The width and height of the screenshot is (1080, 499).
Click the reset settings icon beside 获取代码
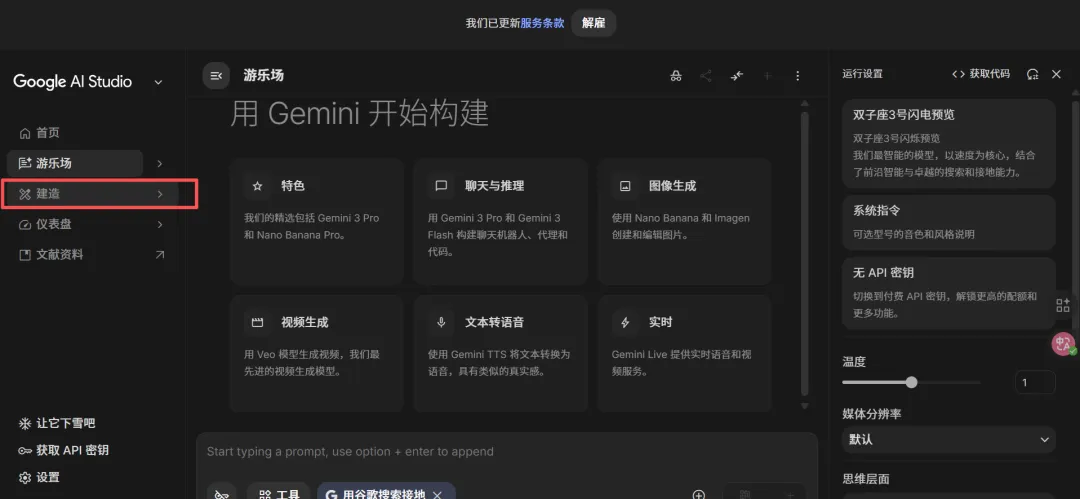pyautogui.click(x=1032, y=74)
